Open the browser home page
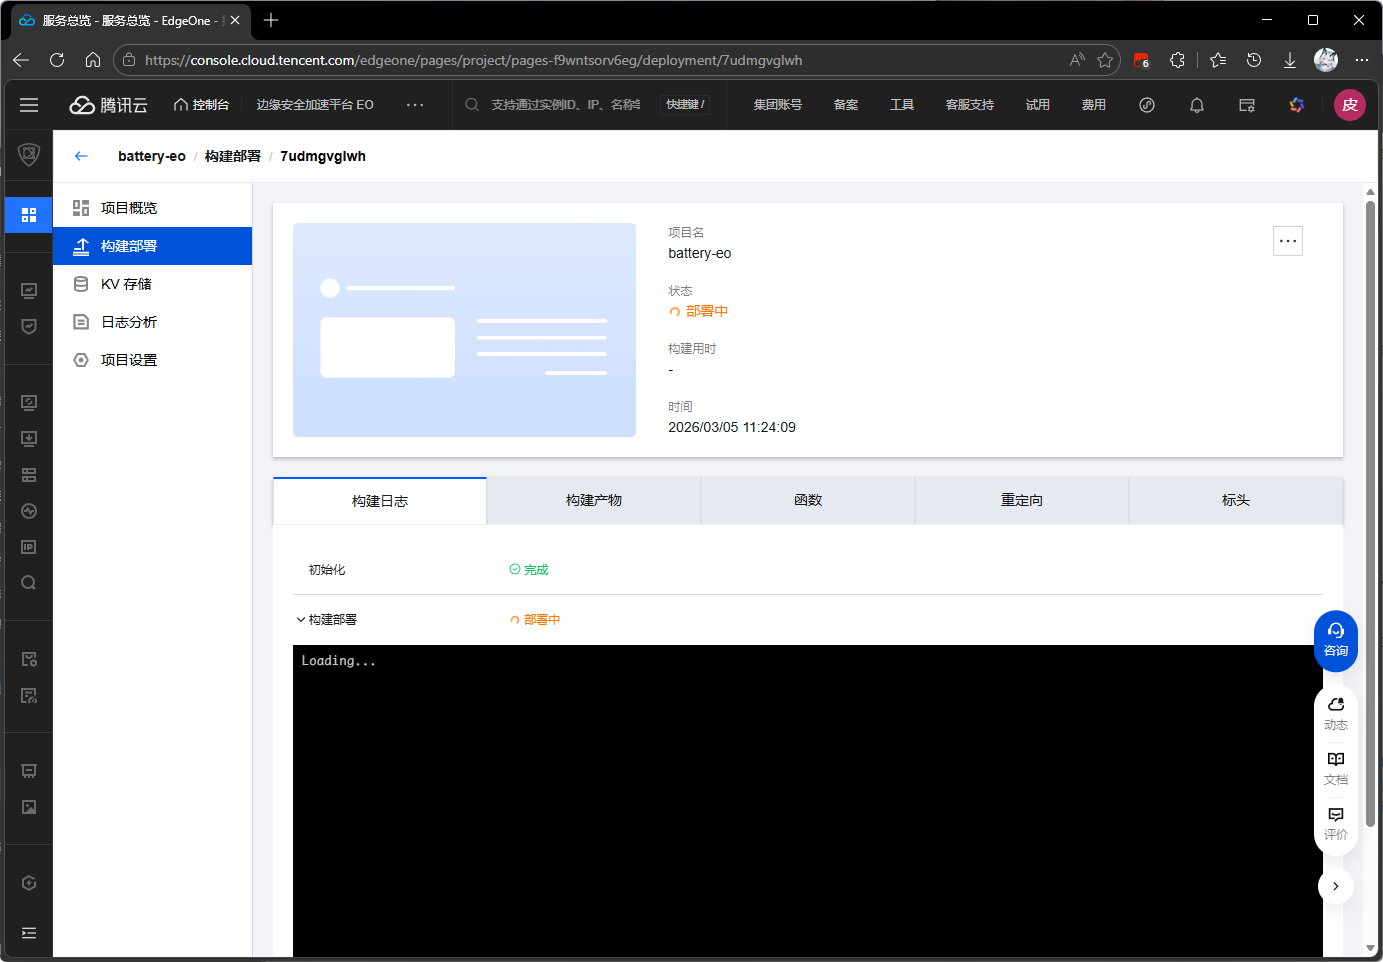The image size is (1383, 962). click(x=93, y=60)
